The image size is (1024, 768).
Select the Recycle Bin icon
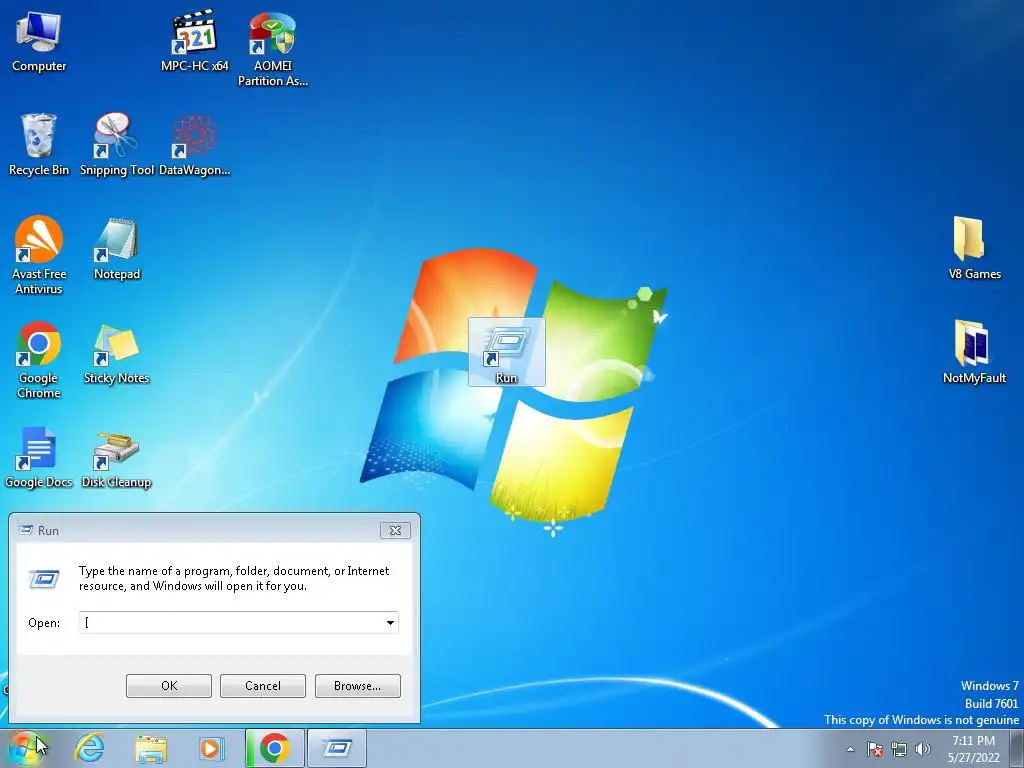point(39,145)
